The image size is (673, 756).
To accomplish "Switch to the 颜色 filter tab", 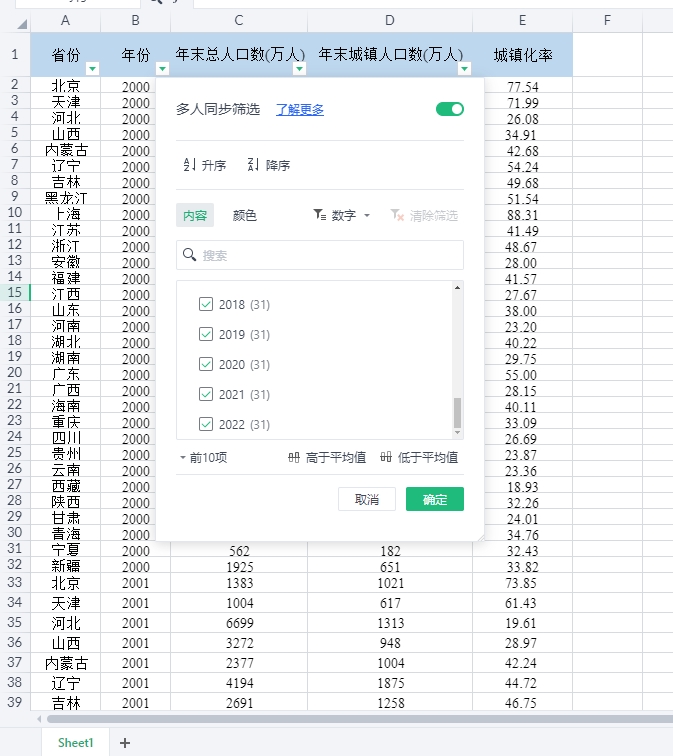I will click(244, 215).
